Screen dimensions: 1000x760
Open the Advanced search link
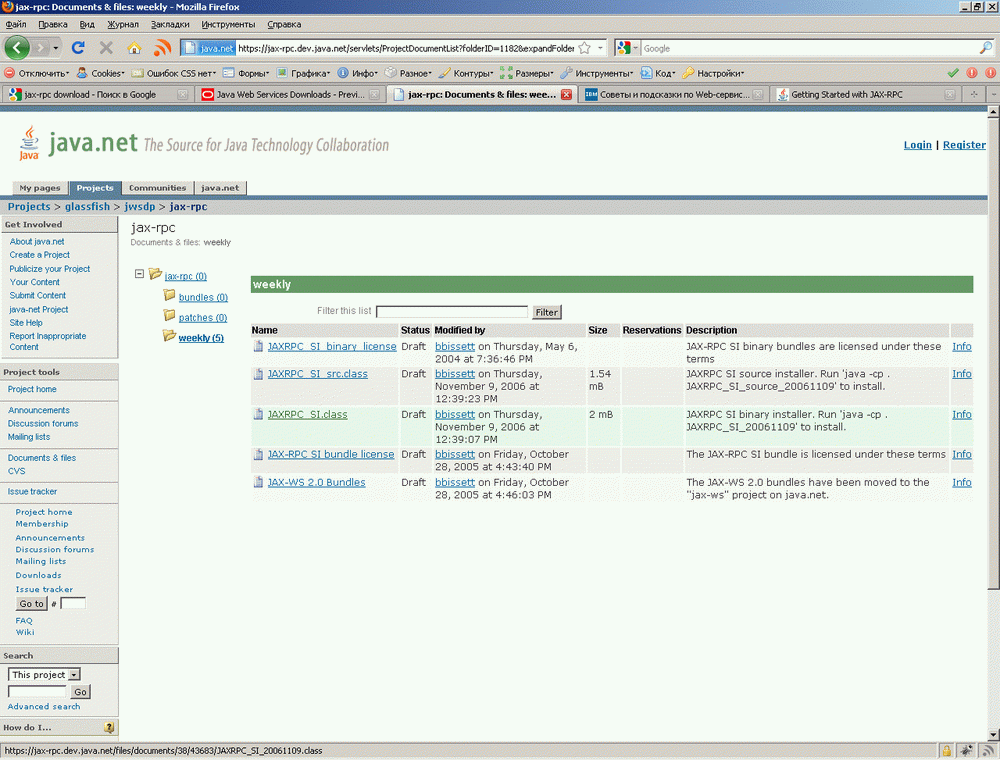tap(44, 706)
